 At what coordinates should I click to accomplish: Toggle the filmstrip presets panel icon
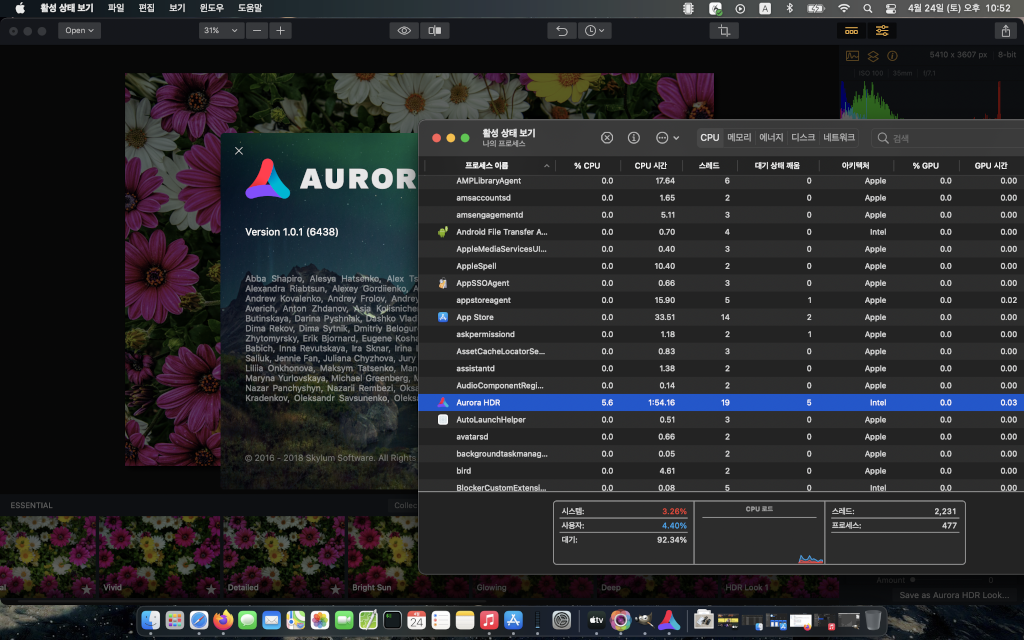[852, 31]
